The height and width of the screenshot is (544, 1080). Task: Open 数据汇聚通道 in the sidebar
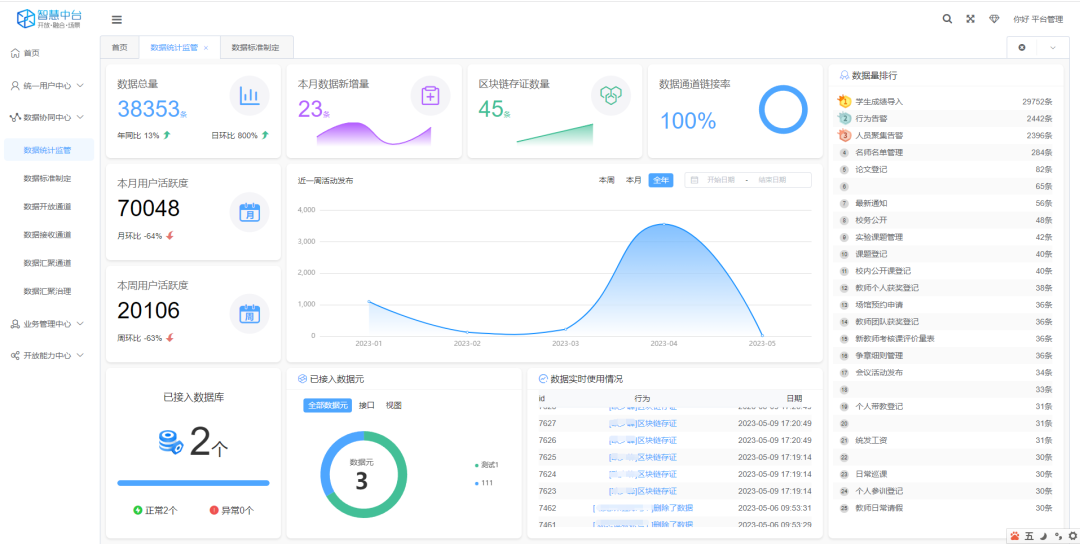(x=48, y=263)
